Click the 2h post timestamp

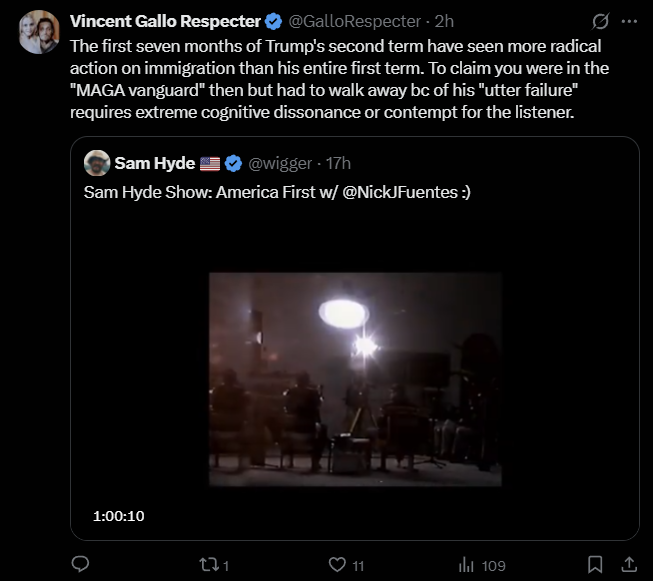click(x=445, y=21)
